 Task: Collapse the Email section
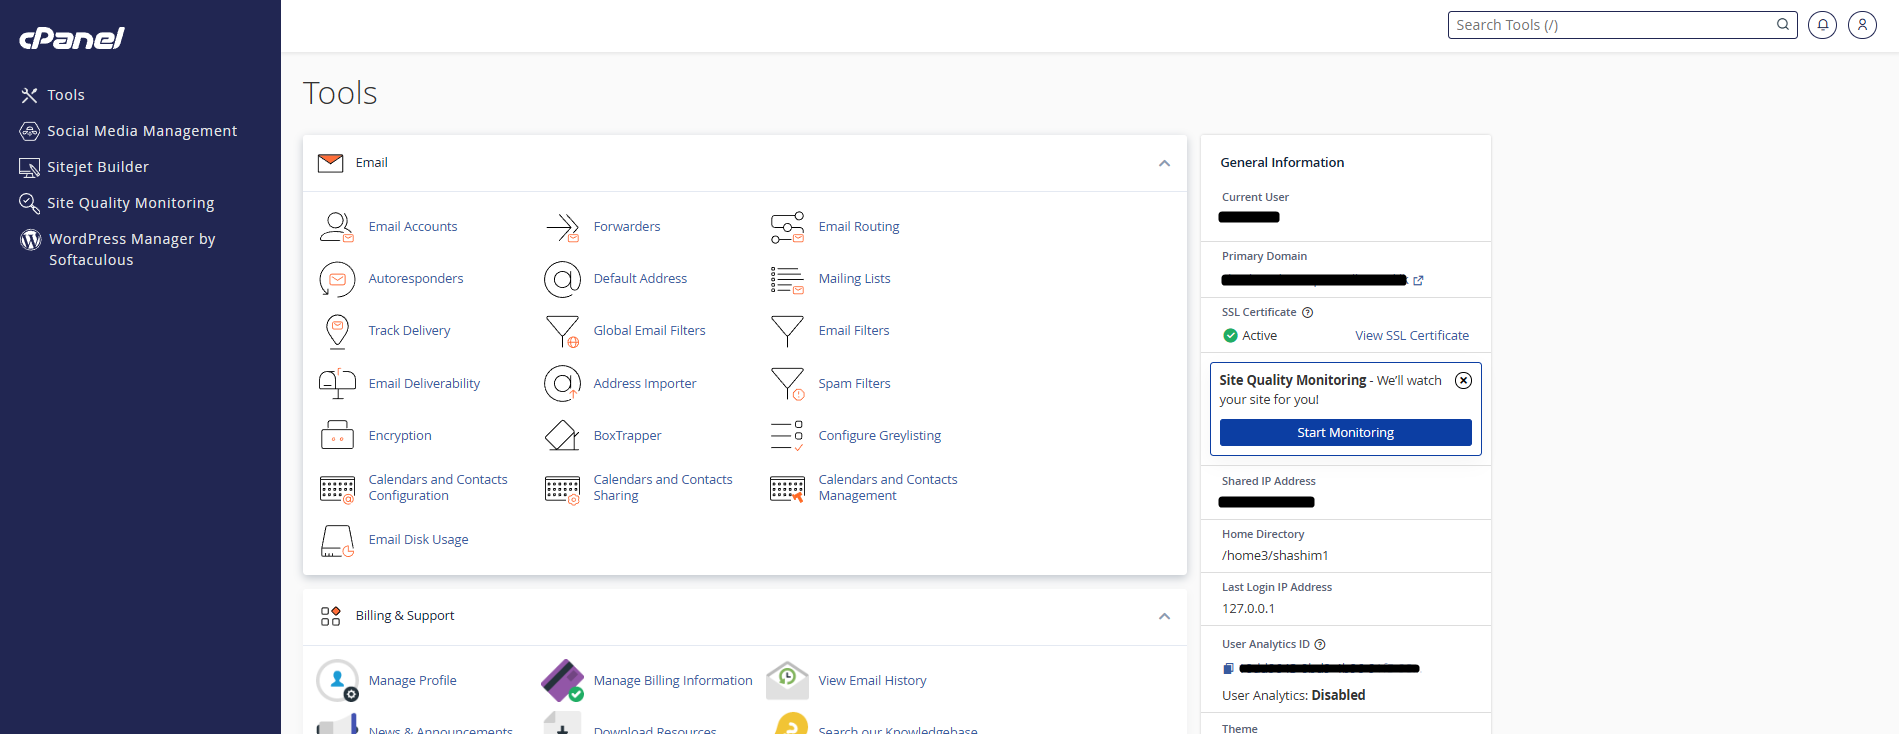[x=1164, y=163]
